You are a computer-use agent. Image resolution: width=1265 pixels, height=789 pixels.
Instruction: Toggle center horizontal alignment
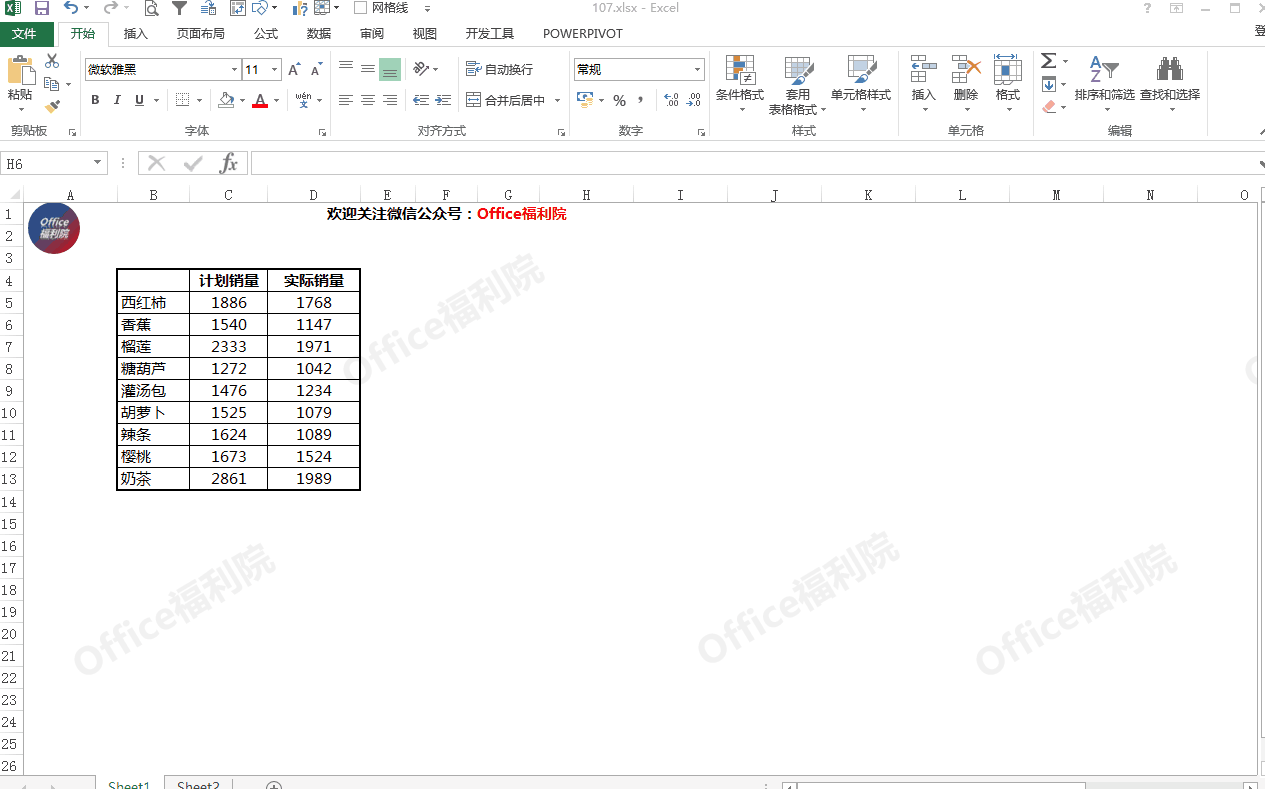point(368,100)
